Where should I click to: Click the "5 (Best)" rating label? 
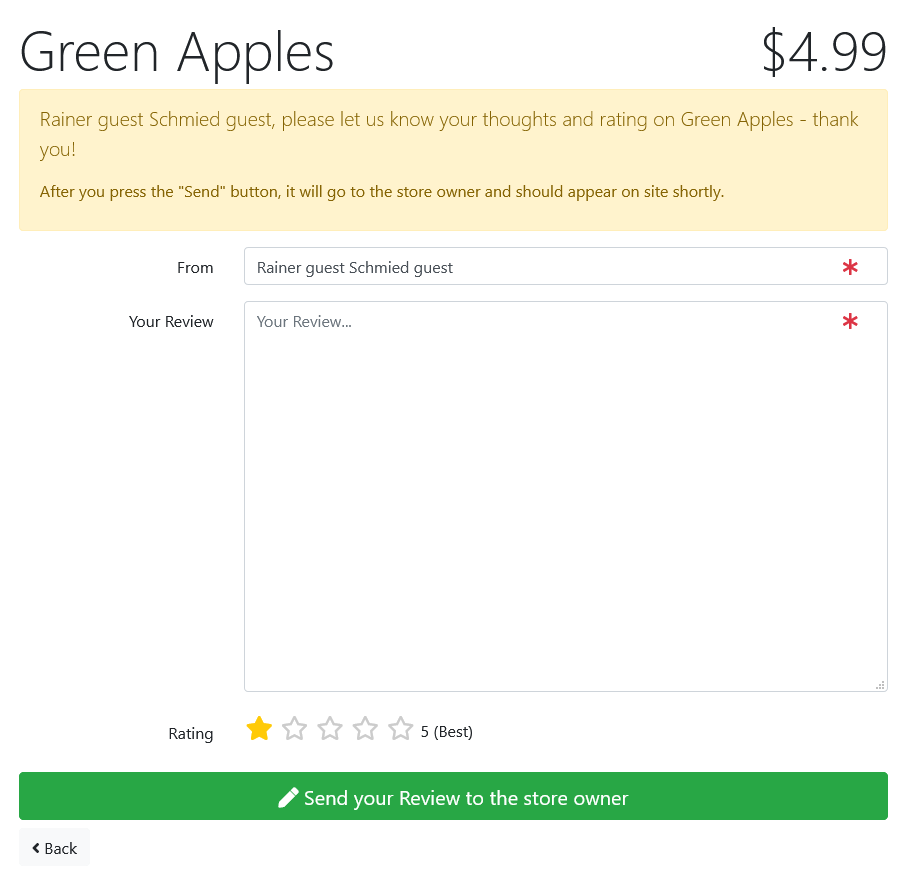[x=447, y=732]
